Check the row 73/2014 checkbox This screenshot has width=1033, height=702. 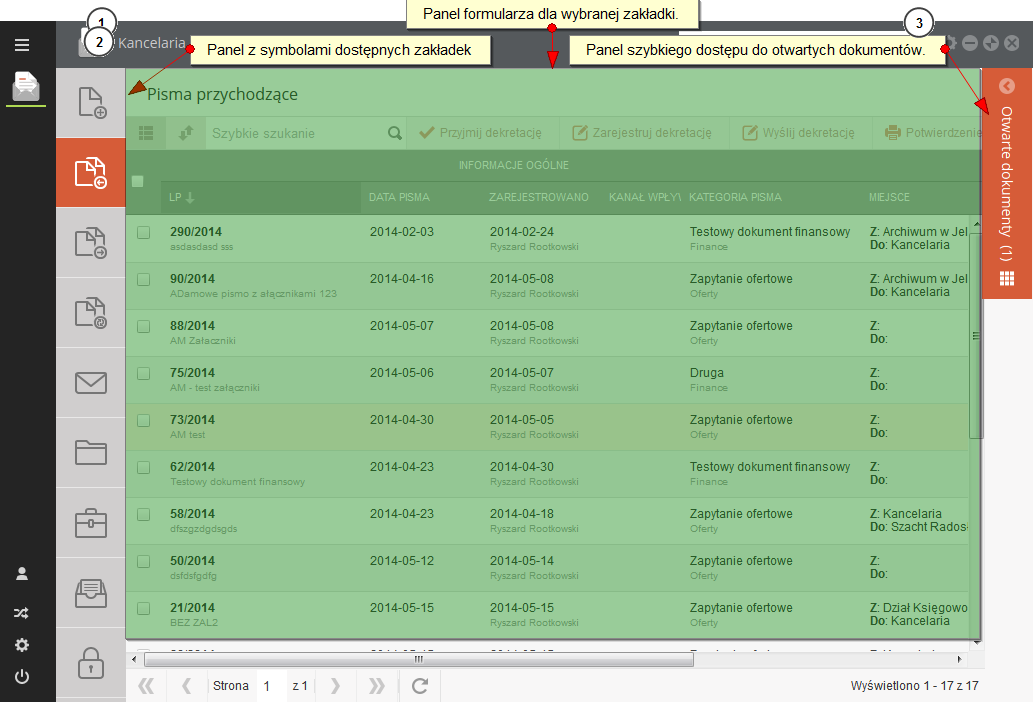[144, 420]
